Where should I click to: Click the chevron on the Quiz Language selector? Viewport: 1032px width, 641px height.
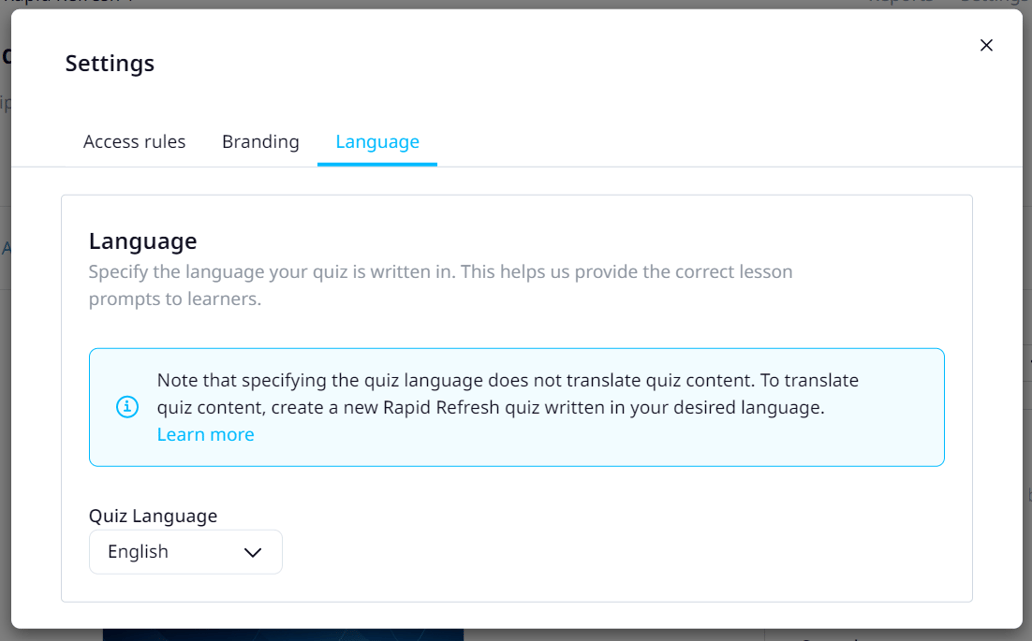[x=254, y=551]
